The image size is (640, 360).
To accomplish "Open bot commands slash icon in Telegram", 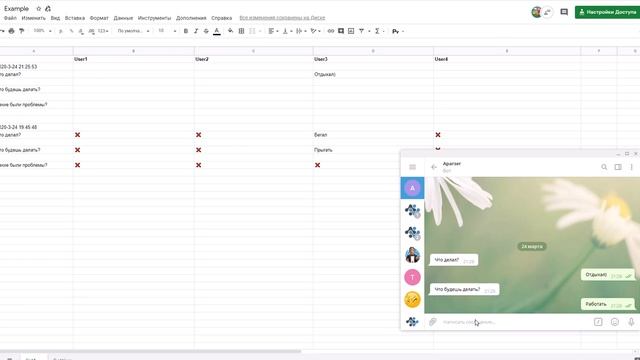I will tap(598, 322).
